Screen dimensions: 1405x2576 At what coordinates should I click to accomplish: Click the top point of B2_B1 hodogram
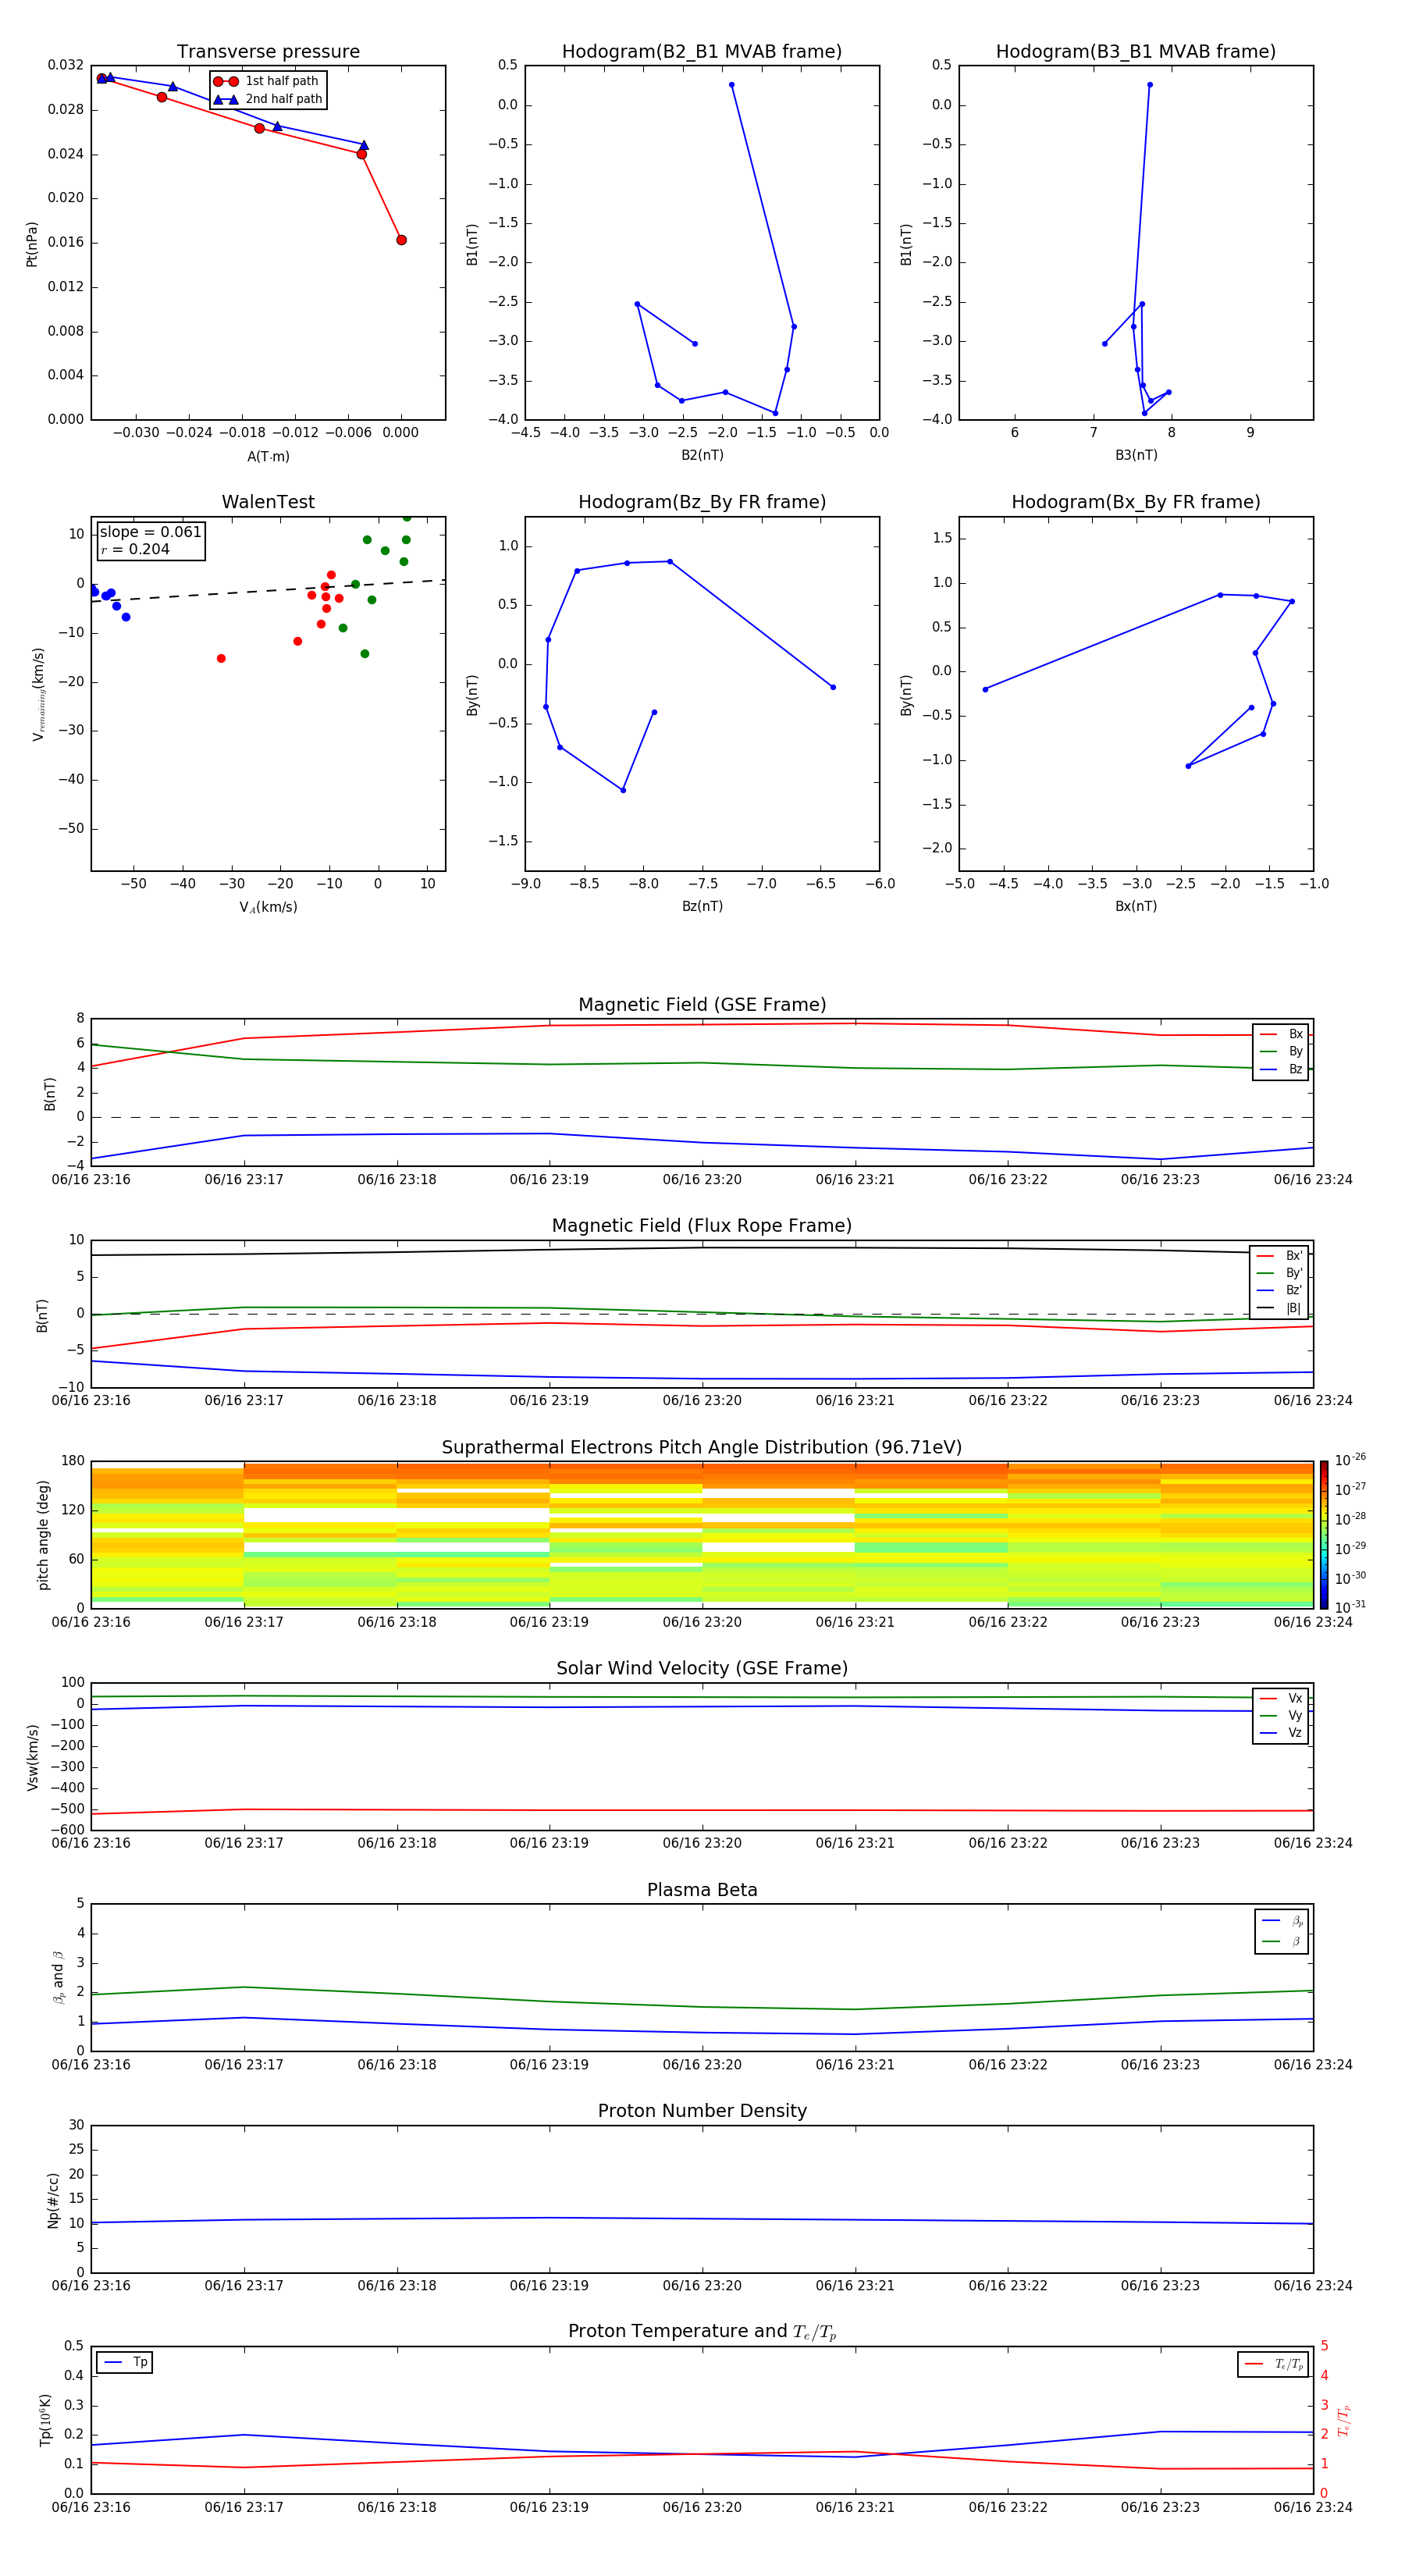pyautogui.click(x=732, y=85)
